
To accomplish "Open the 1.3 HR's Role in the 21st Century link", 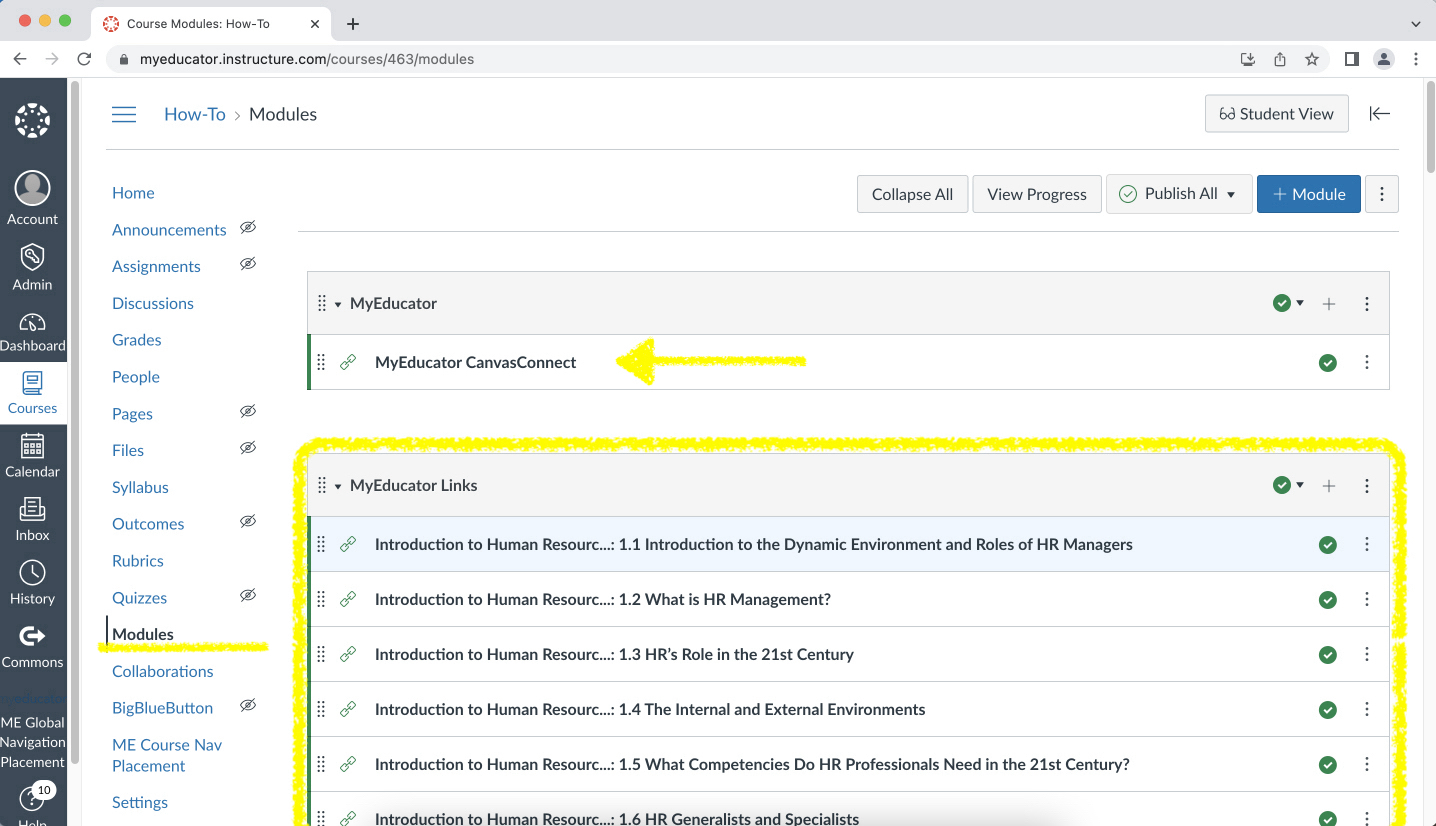I will [614, 654].
